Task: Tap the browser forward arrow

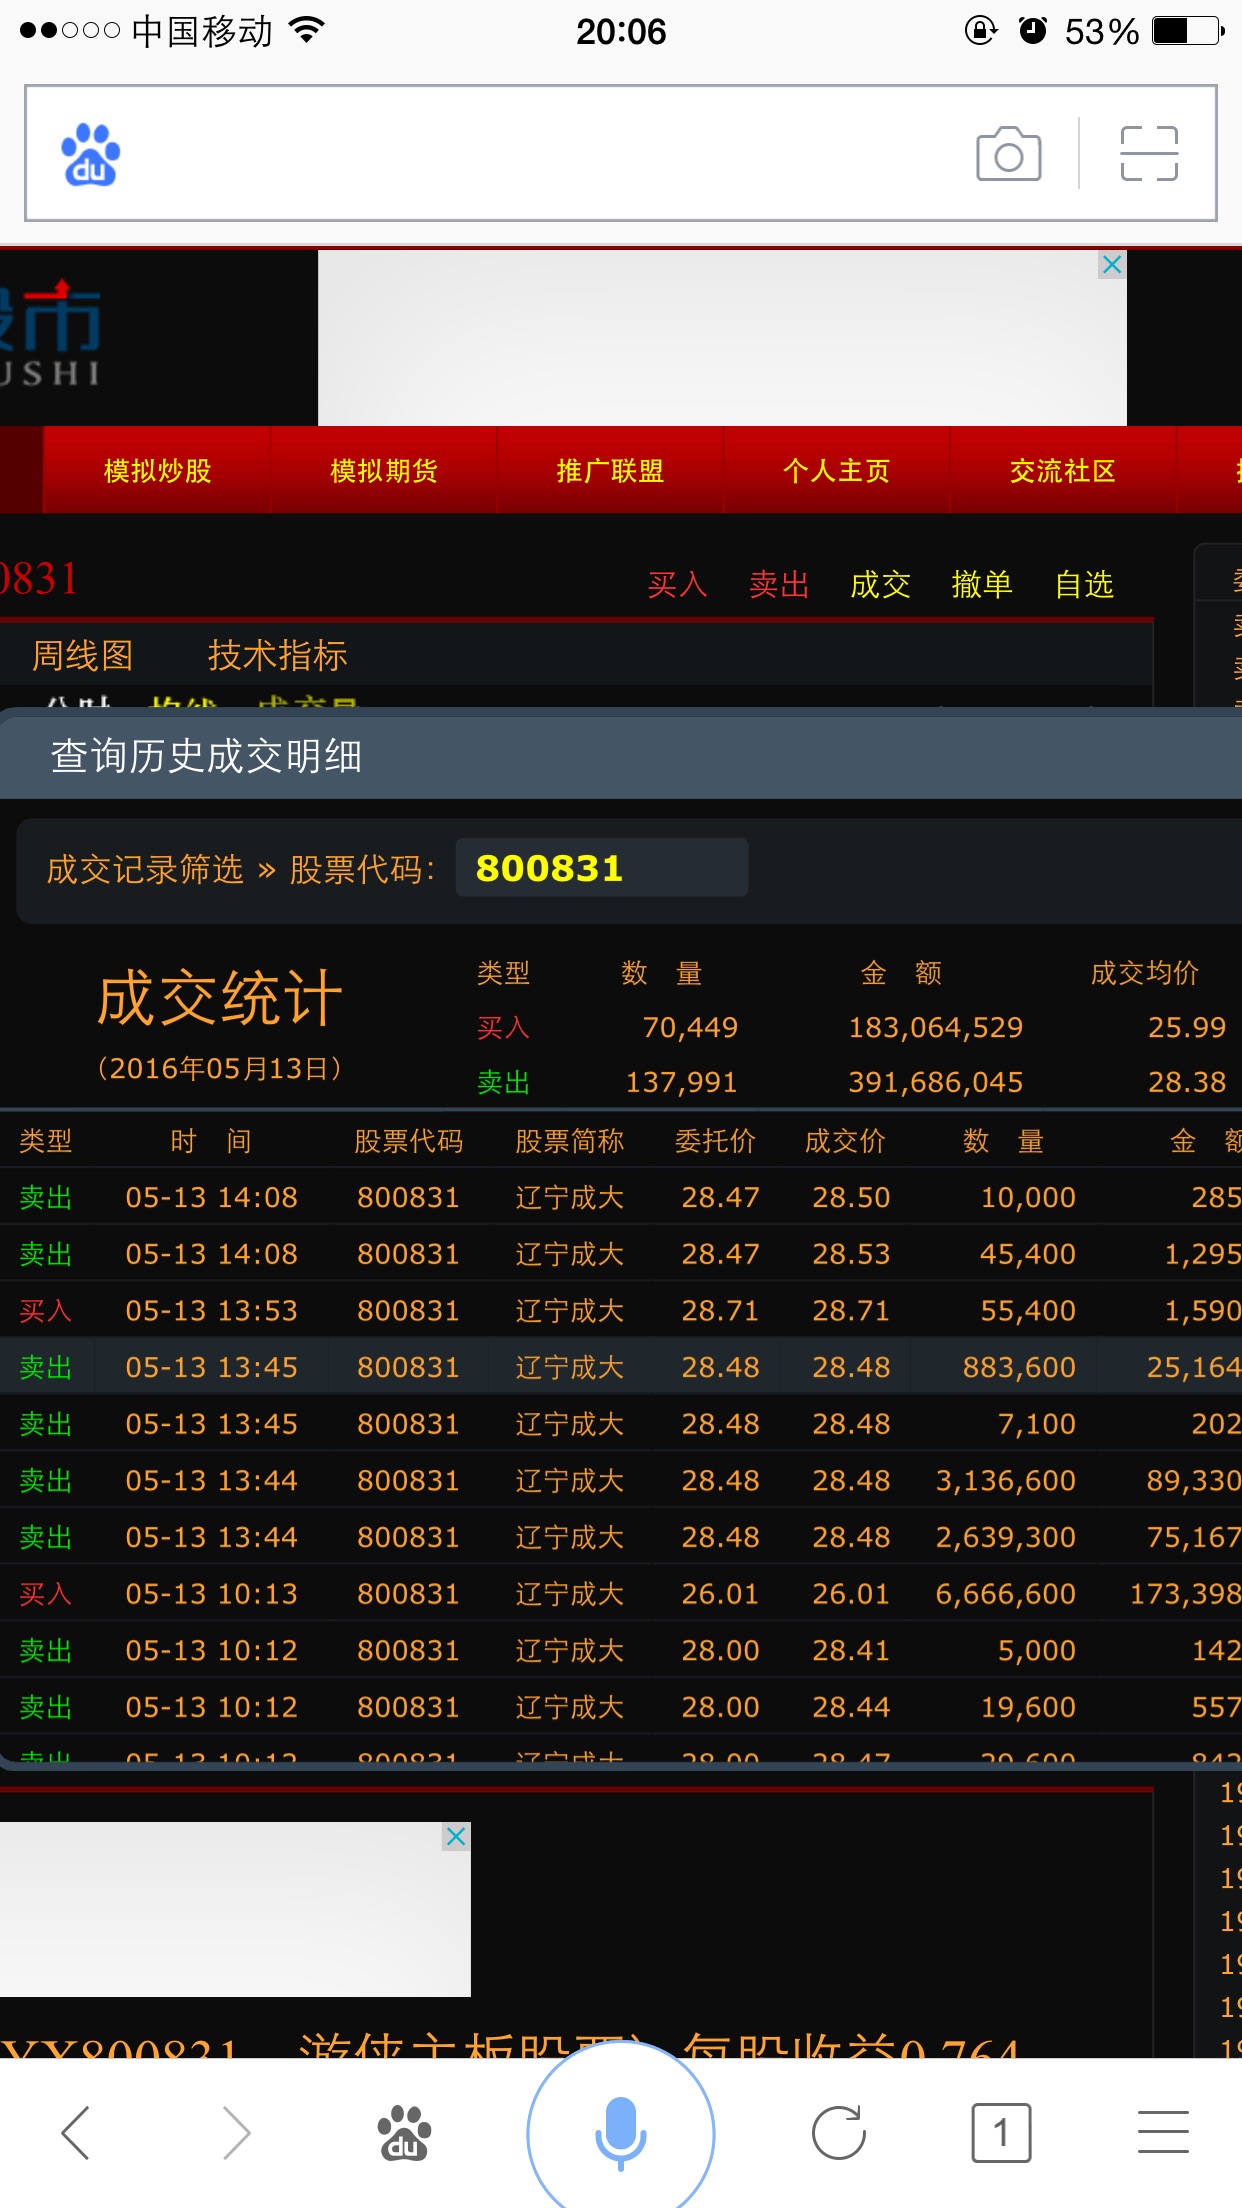Action: pyautogui.click(x=236, y=2133)
